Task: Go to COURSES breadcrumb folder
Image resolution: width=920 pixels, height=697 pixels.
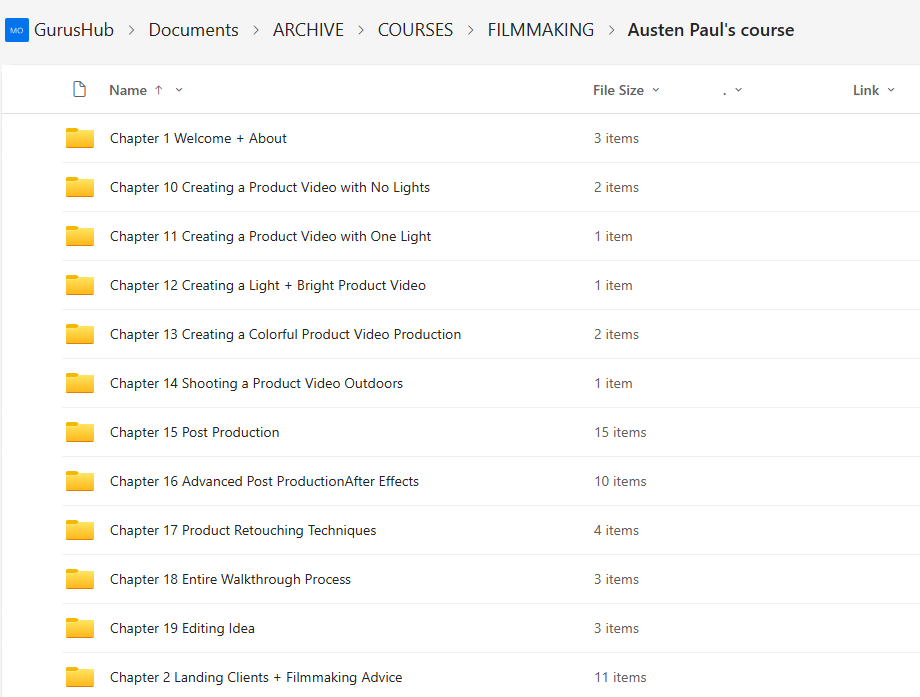Action: 415,30
